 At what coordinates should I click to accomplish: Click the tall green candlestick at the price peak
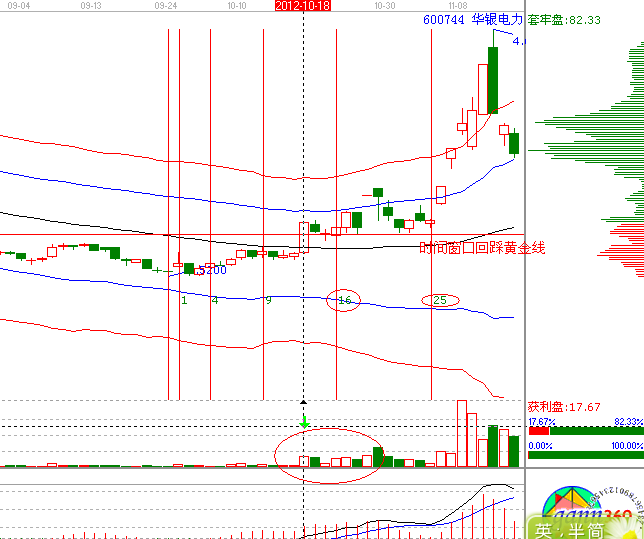pyautogui.click(x=492, y=80)
